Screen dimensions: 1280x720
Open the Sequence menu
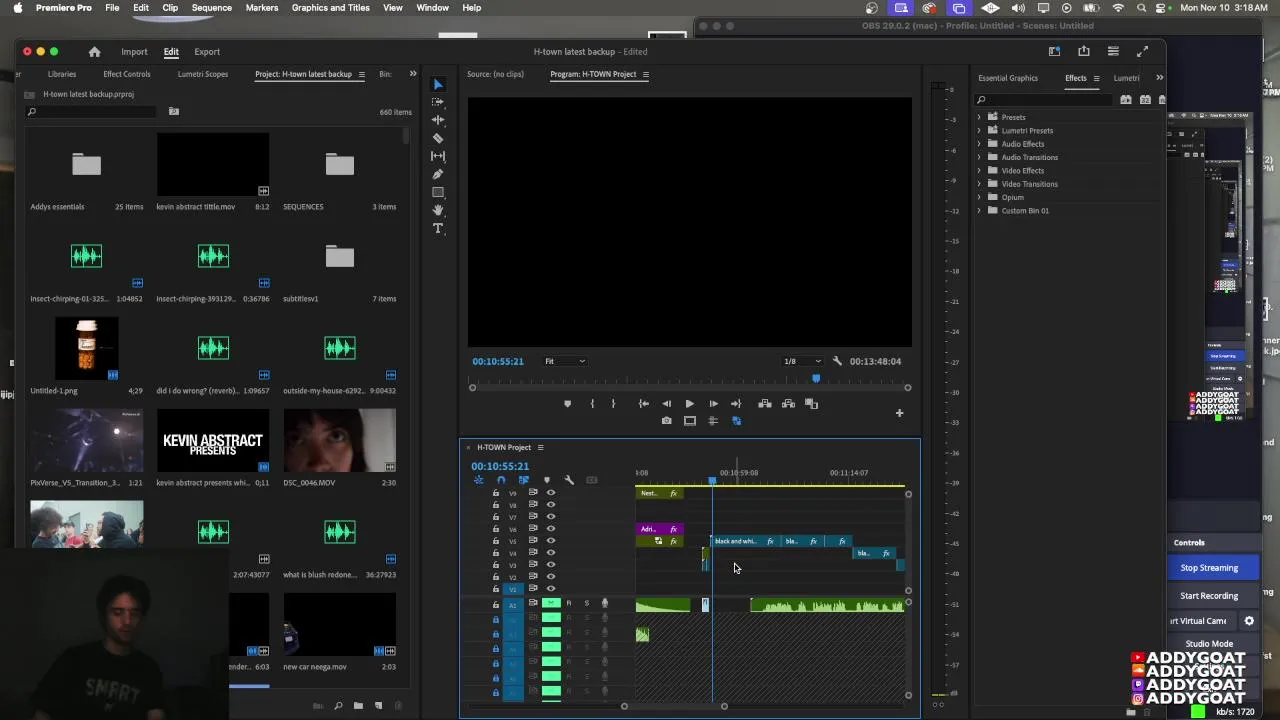tap(211, 8)
